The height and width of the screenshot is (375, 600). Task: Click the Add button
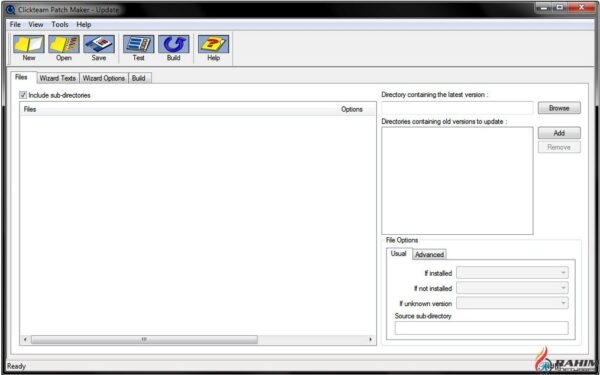coord(559,133)
